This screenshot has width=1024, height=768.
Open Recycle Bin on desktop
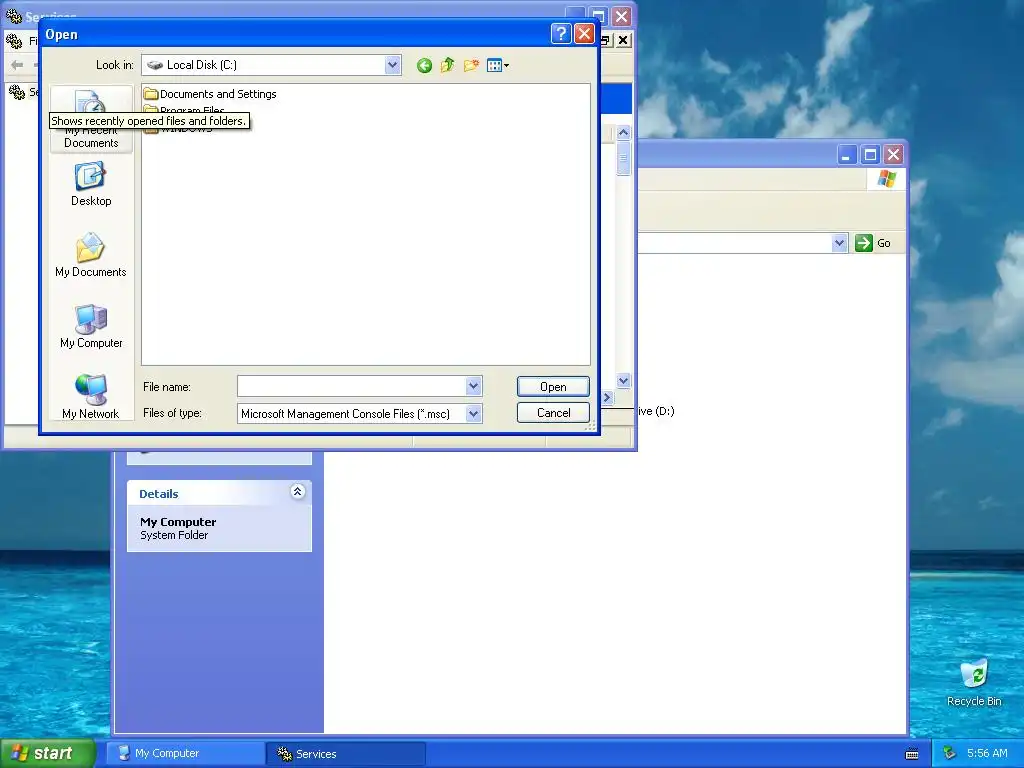click(974, 682)
